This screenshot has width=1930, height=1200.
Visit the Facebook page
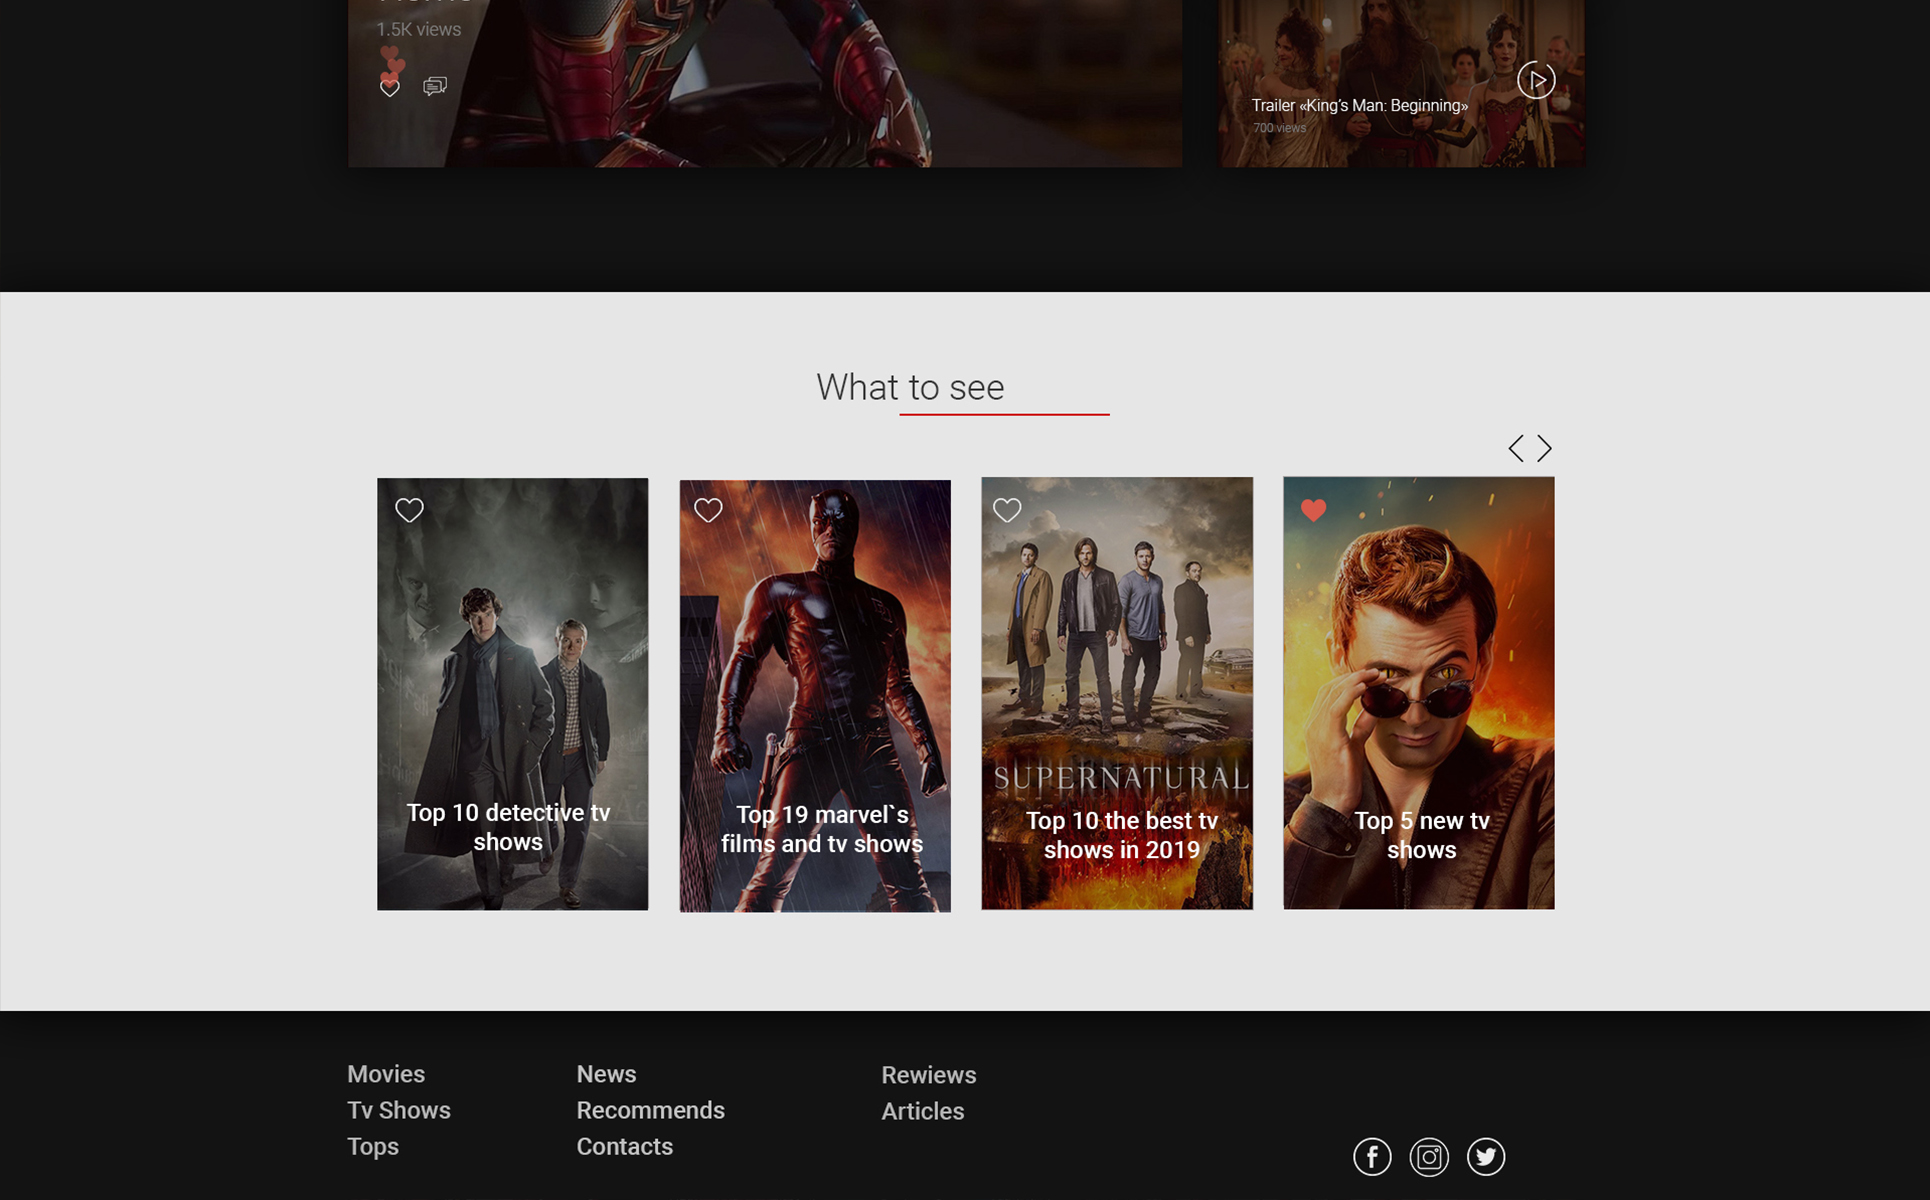[x=1372, y=1157]
